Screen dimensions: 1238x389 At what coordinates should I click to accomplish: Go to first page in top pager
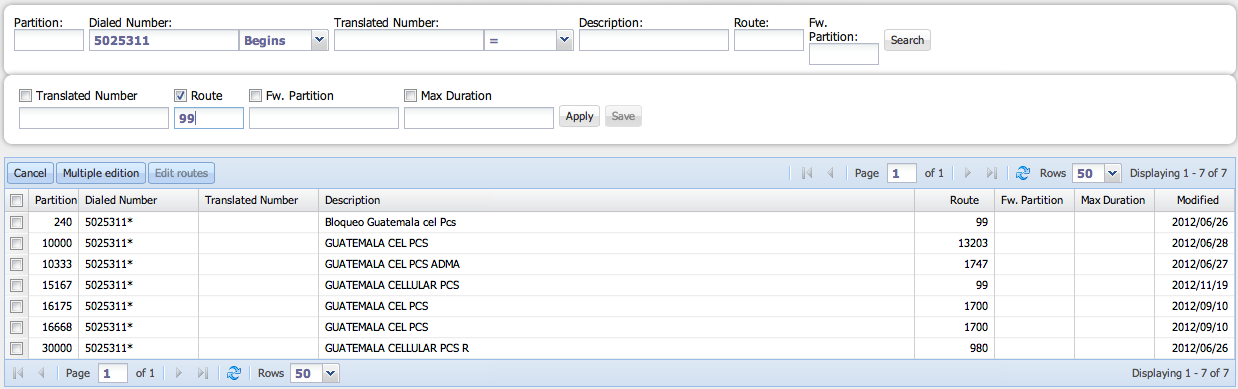point(807,173)
